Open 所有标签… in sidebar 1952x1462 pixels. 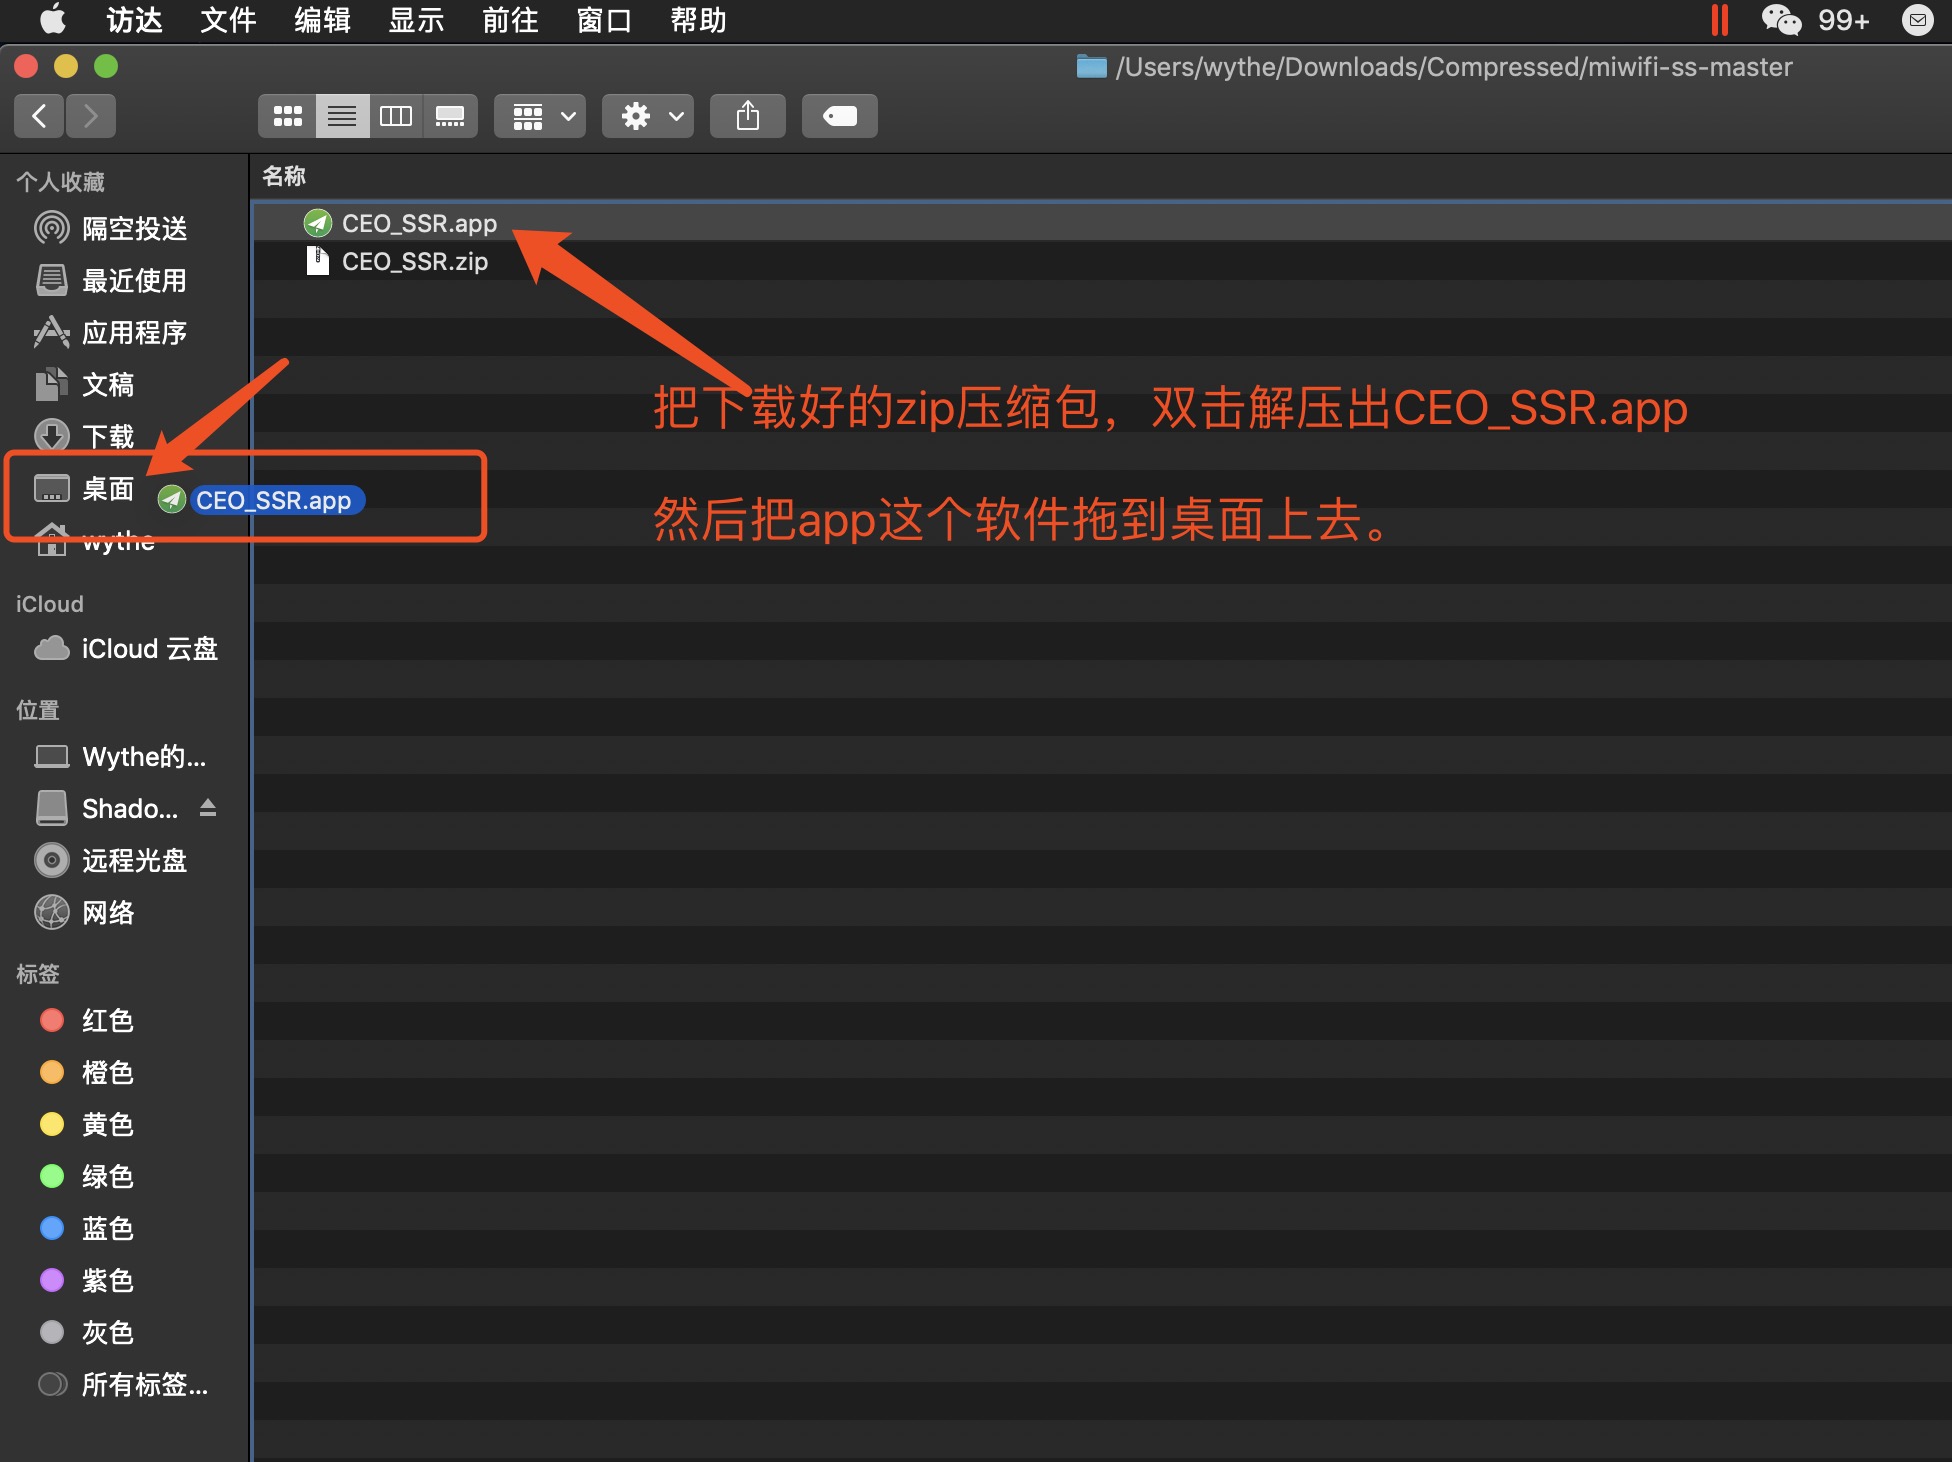(x=124, y=1385)
